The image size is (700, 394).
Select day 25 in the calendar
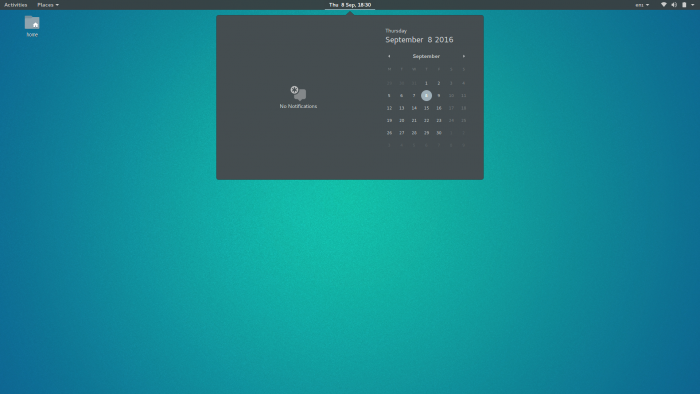pyautogui.click(x=464, y=120)
